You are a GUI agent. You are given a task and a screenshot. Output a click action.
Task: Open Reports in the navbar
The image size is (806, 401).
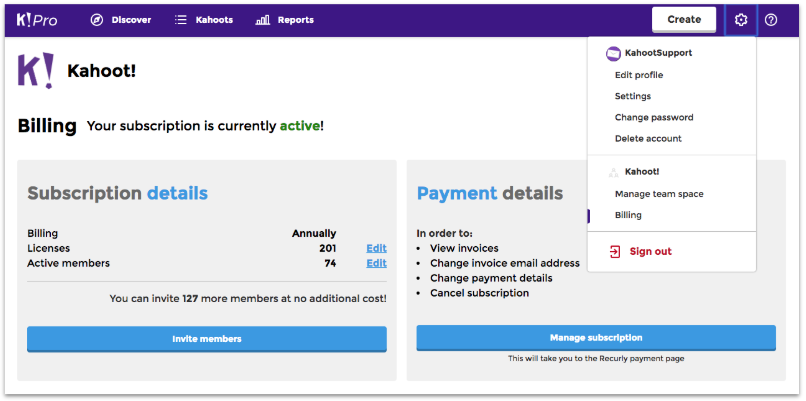pyautogui.click(x=296, y=20)
